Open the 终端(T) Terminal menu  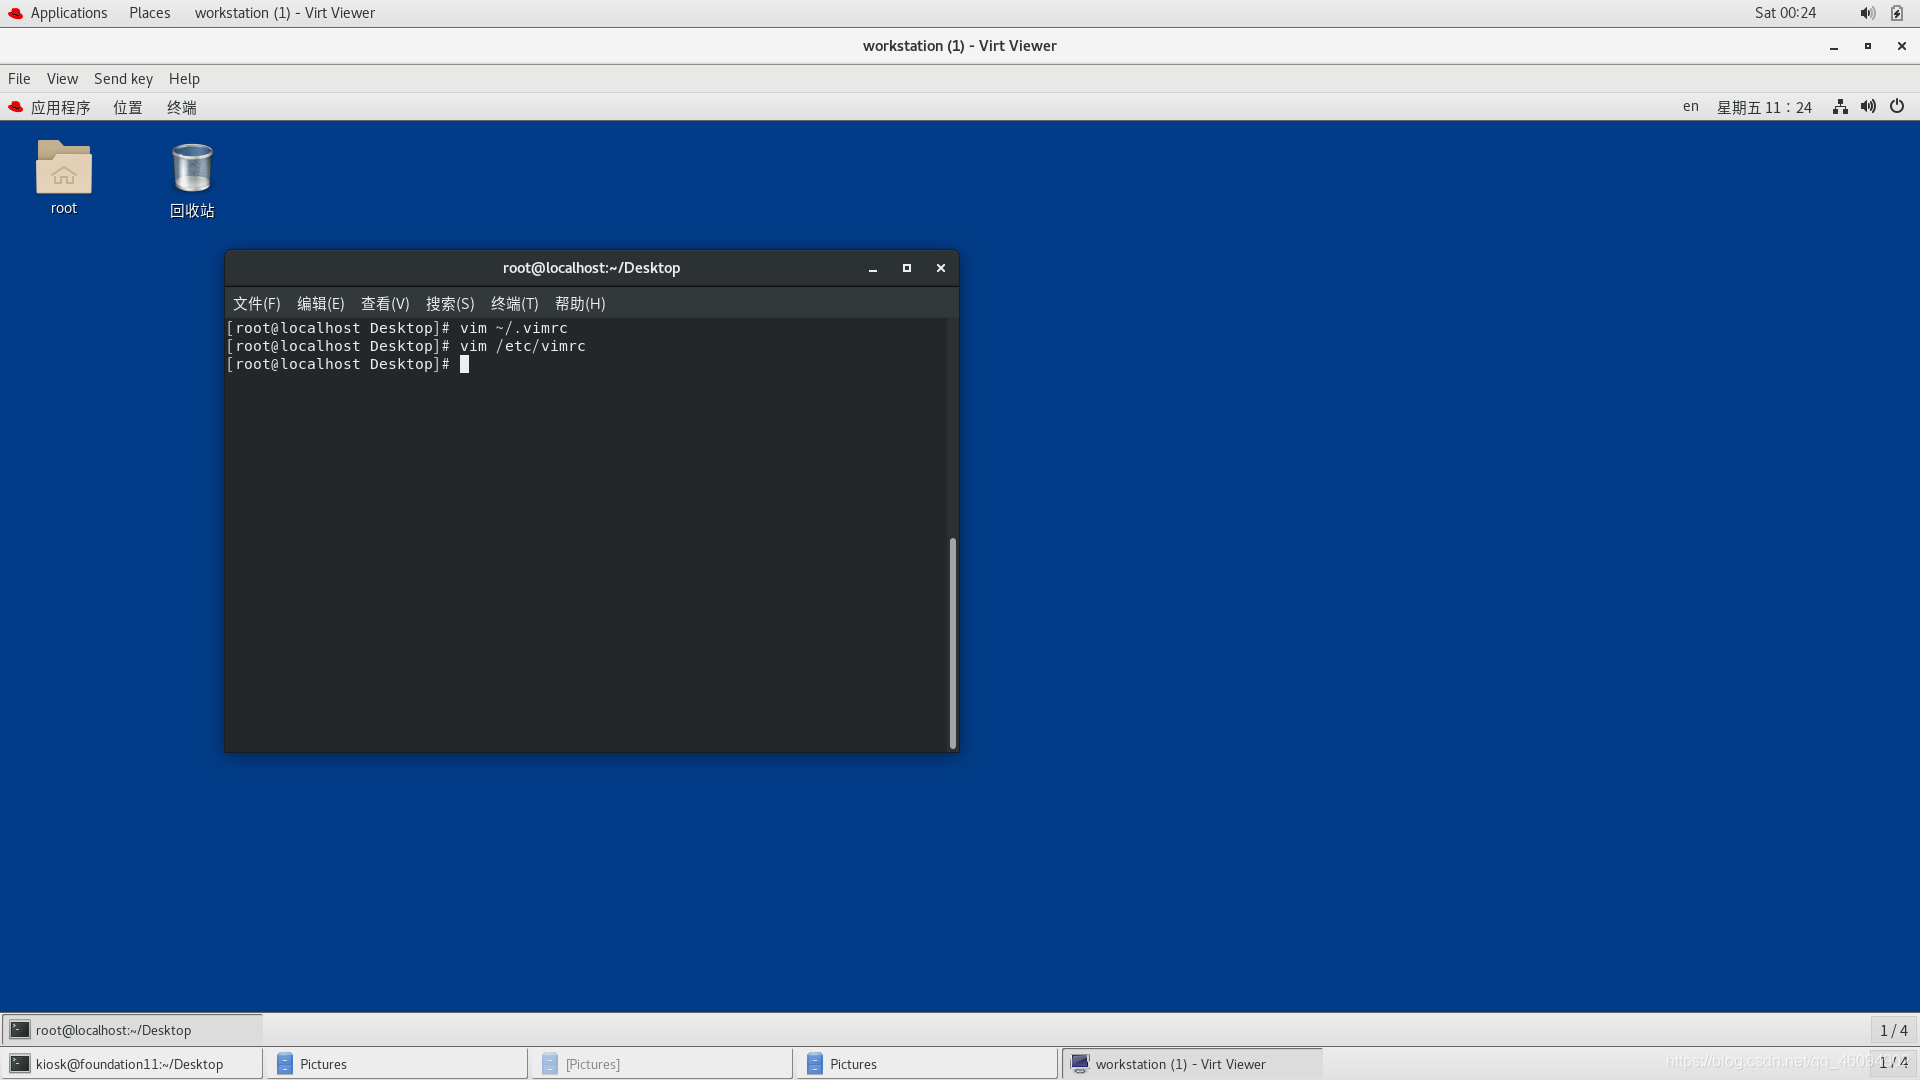[513, 303]
